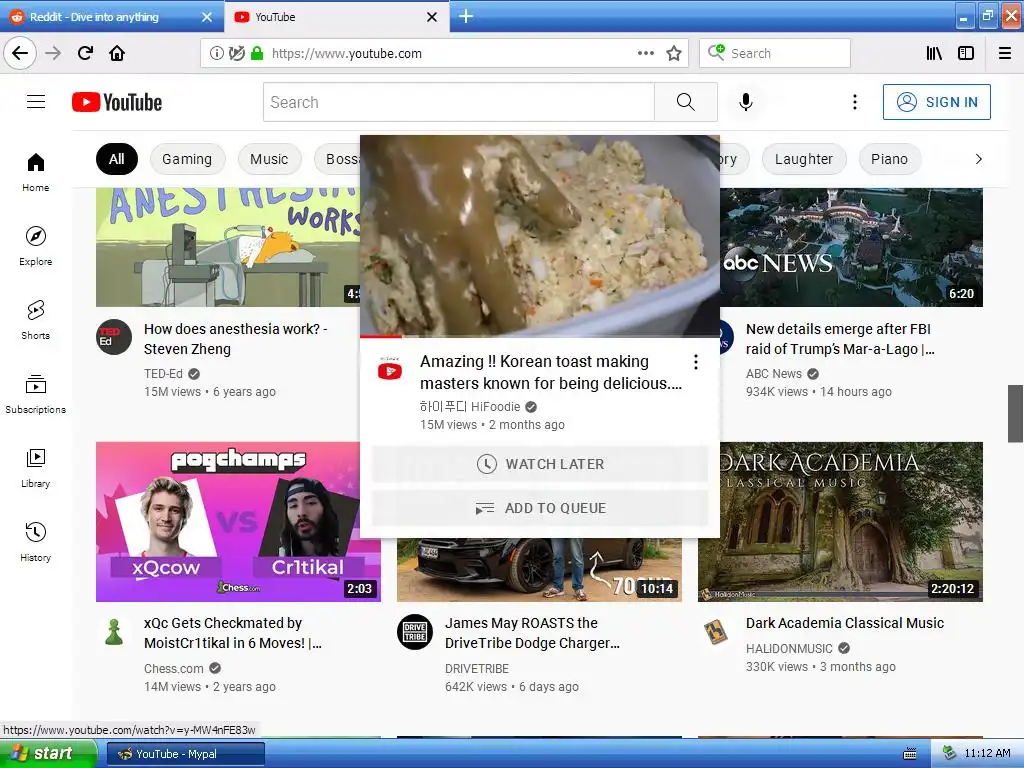
Task: Filter videos by Piano chip
Action: [889, 159]
